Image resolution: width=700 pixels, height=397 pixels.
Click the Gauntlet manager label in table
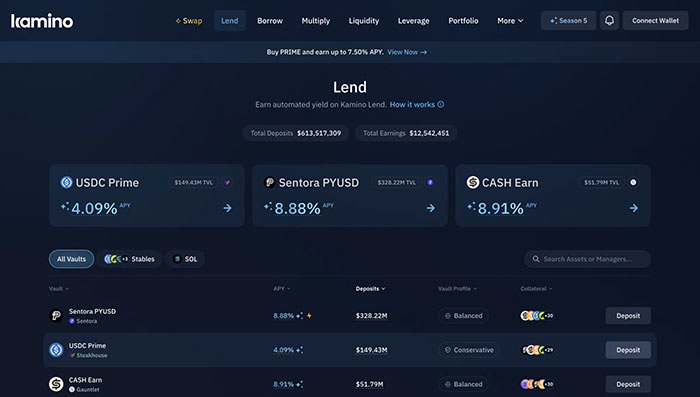click(x=84, y=389)
